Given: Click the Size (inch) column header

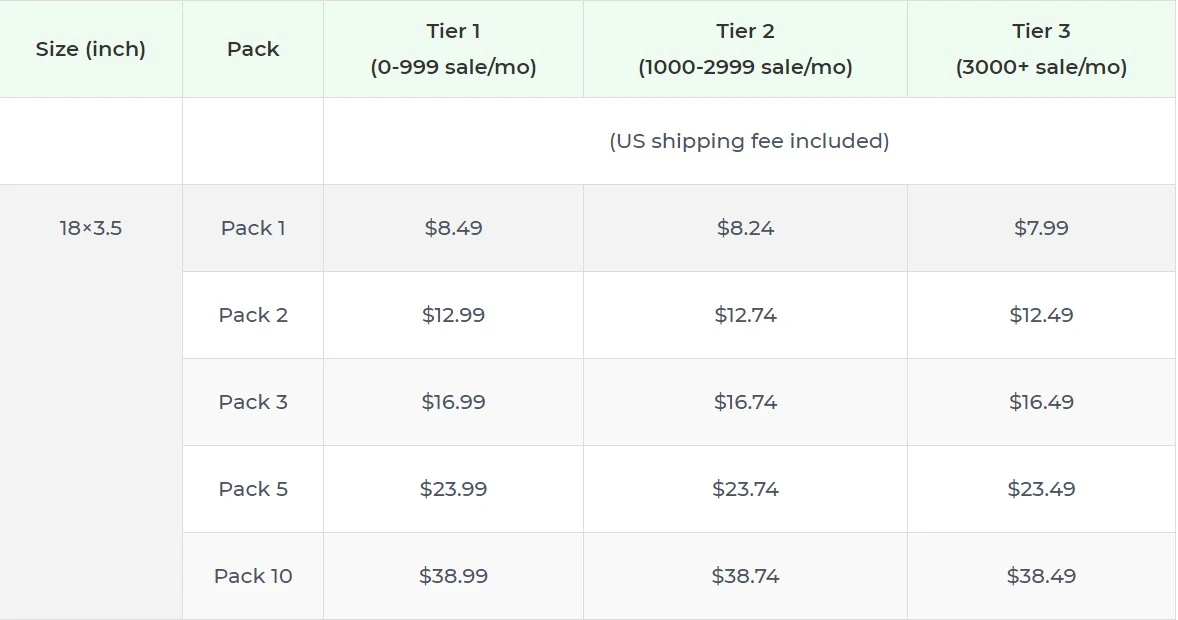Looking at the screenshot, I should 91,49.
